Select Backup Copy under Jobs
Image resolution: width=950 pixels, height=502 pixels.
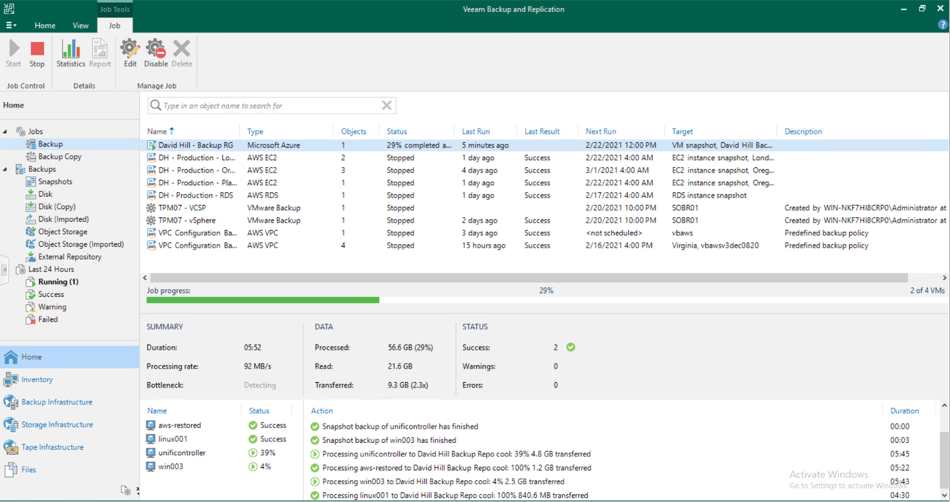click(59, 156)
